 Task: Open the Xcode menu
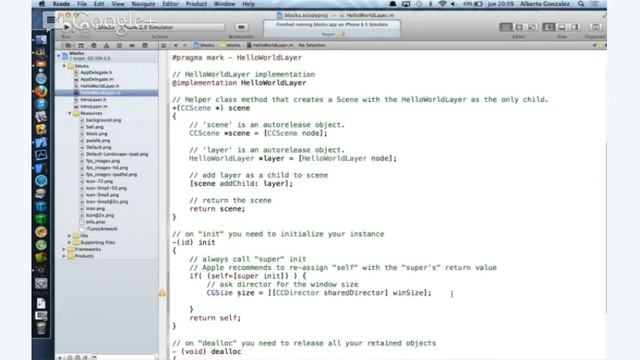61,4
